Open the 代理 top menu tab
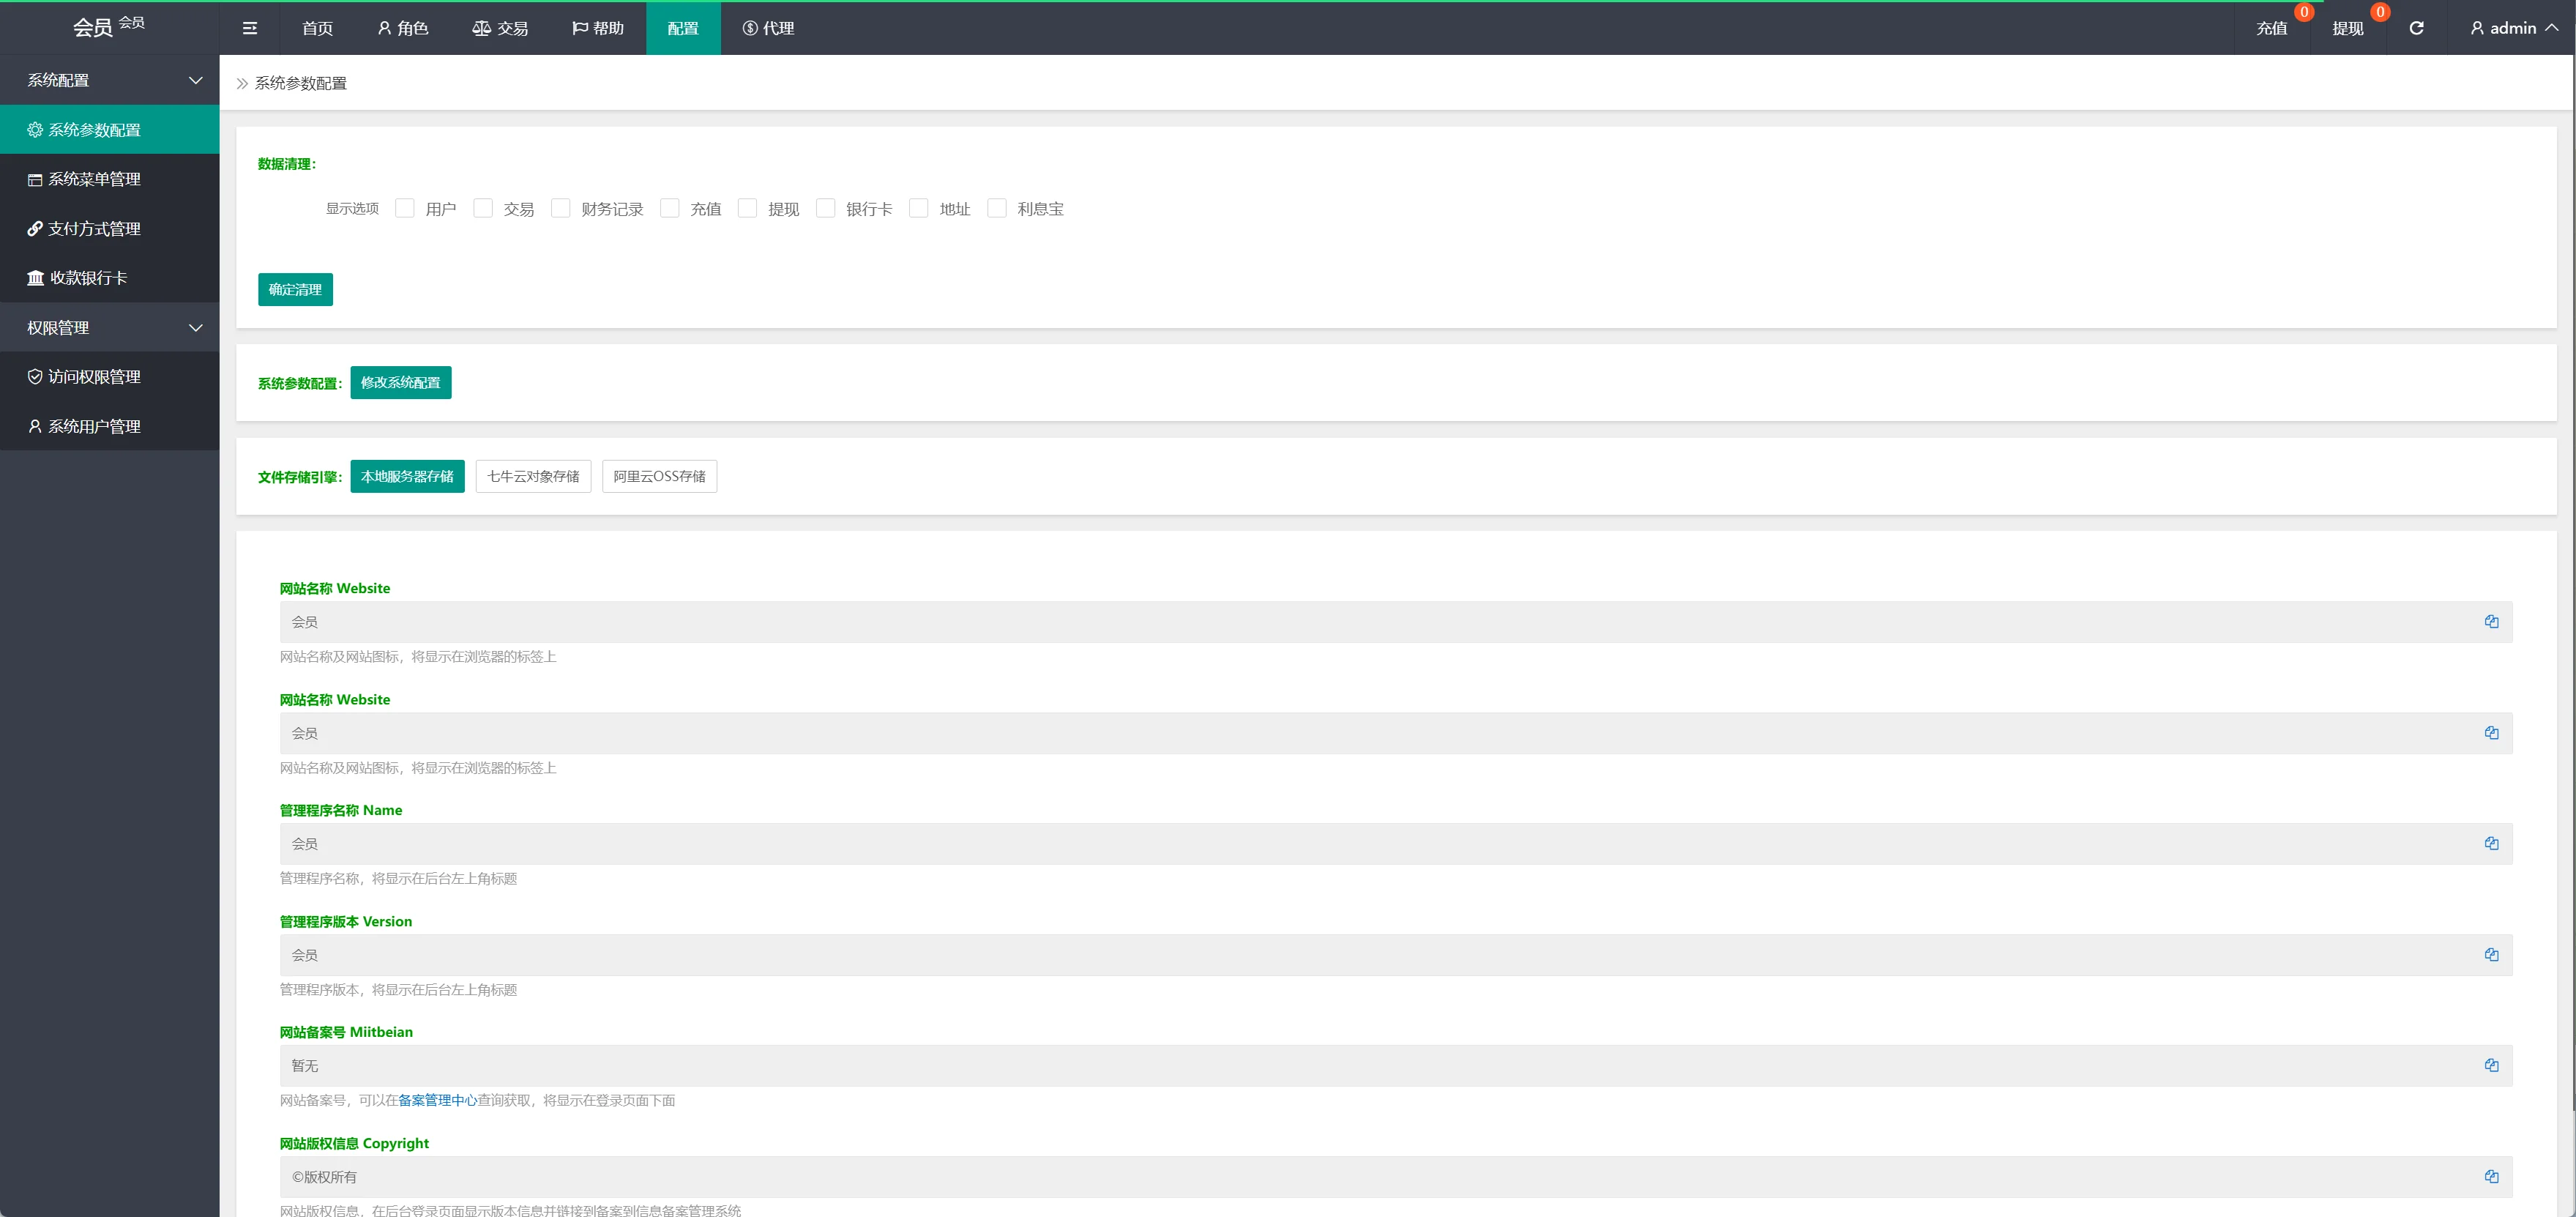This screenshot has width=2576, height=1217. [x=768, y=28]
